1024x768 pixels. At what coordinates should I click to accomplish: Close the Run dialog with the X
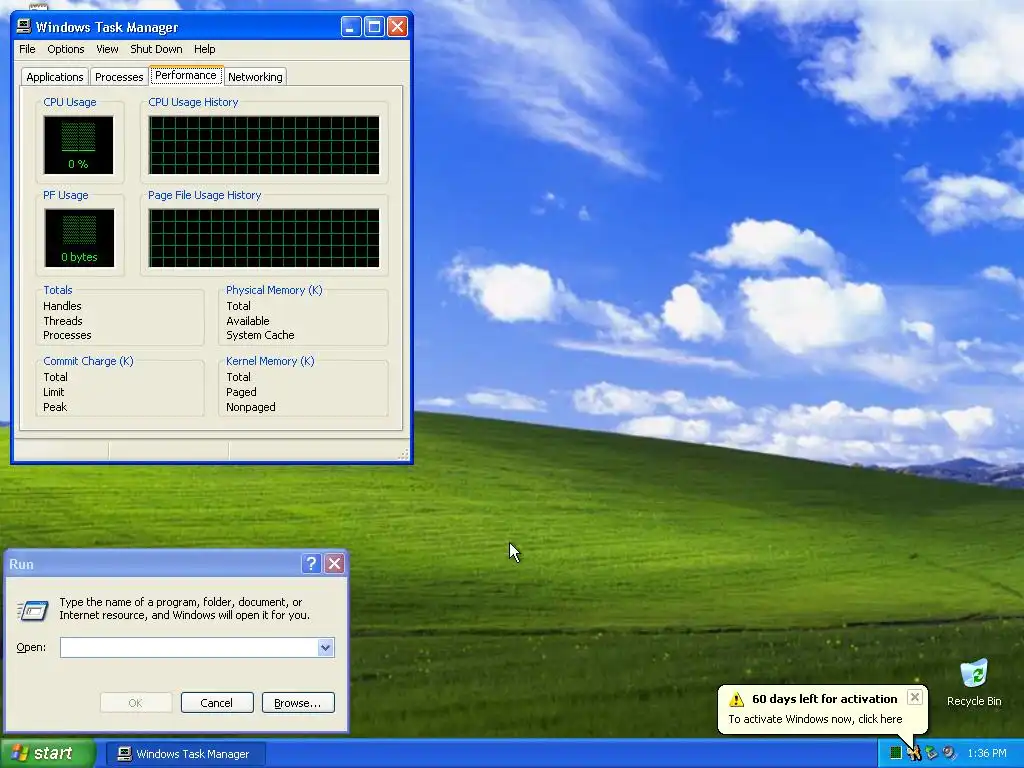[x=334, y=564]
